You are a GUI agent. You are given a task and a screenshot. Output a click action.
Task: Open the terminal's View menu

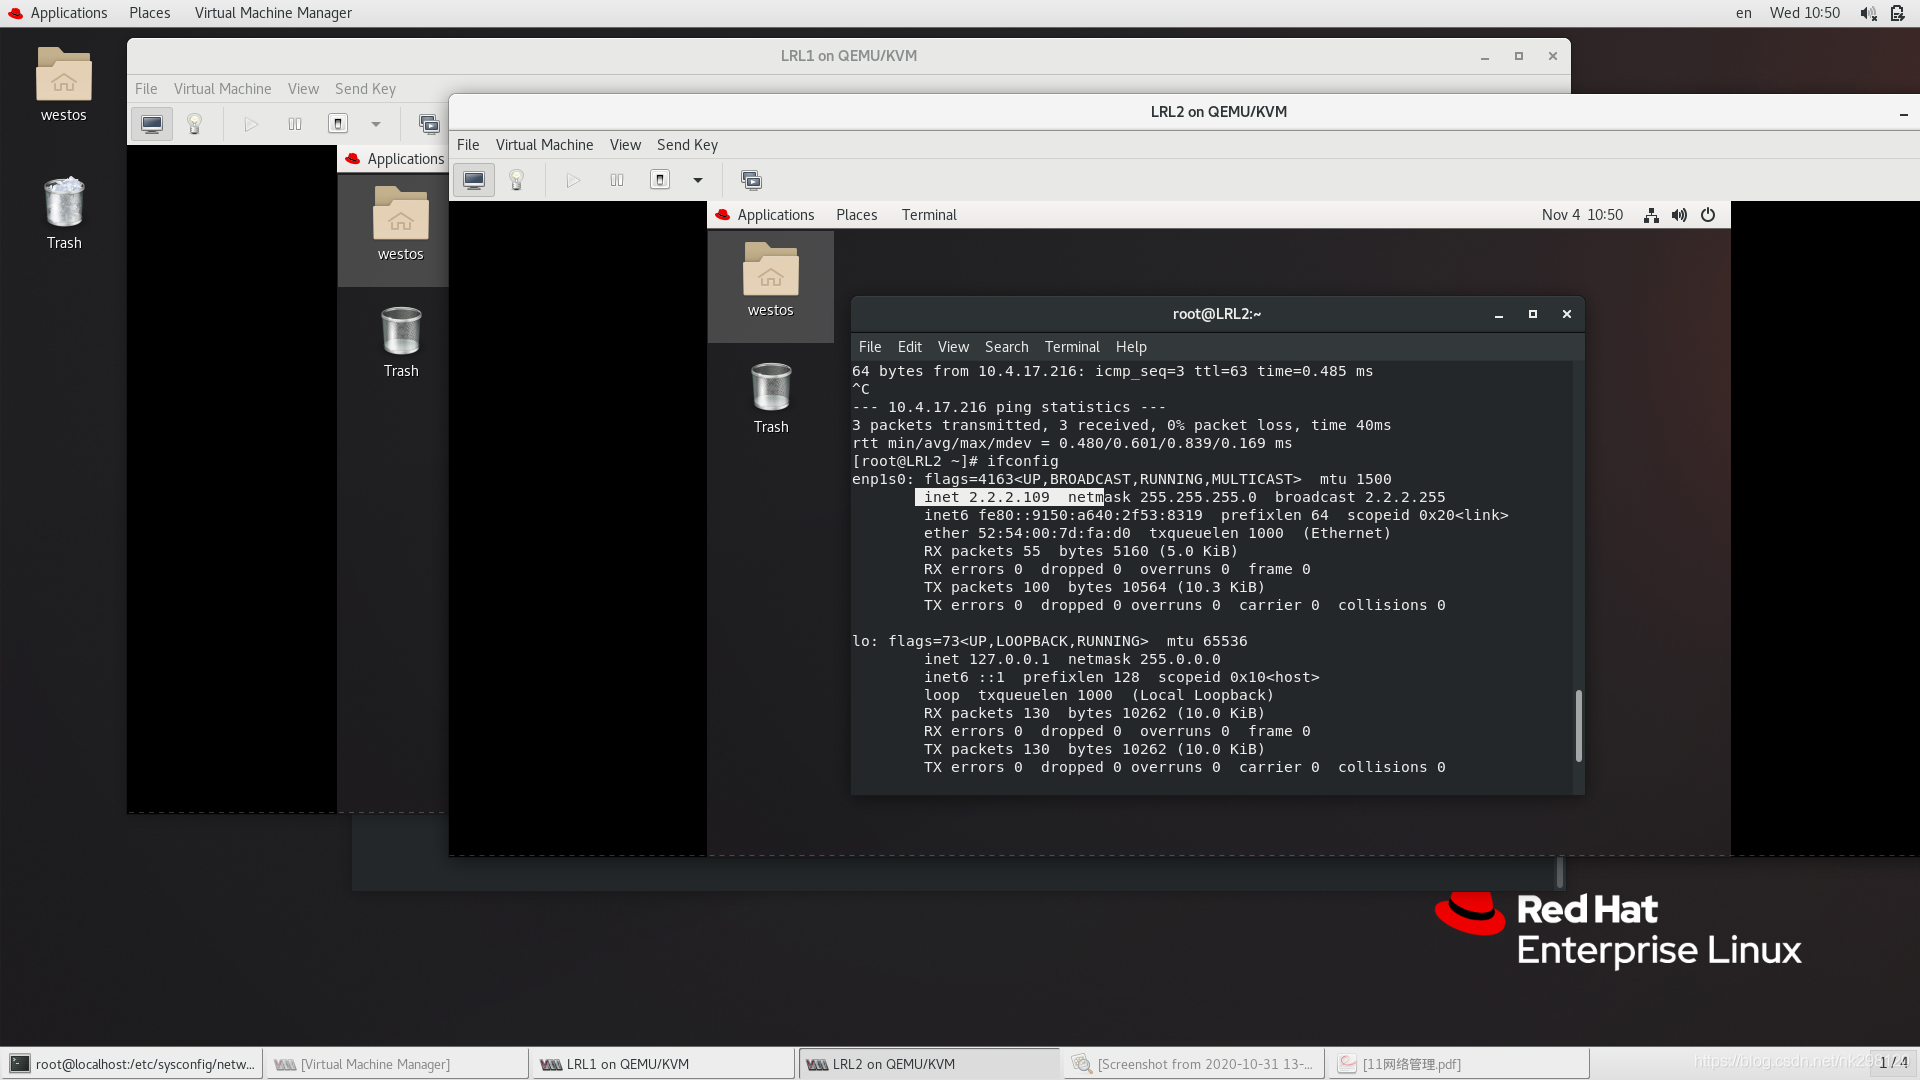[x=953, y=347]
